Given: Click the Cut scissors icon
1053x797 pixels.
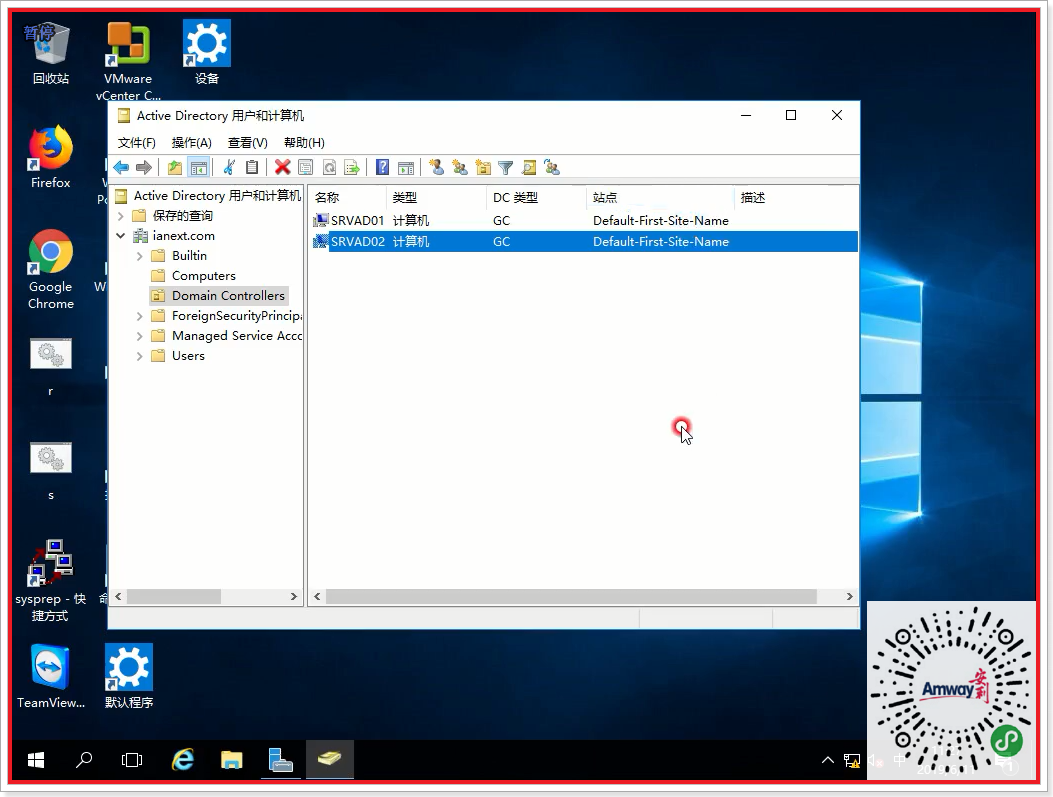Looking at the screenshot, I should [230, 167].
